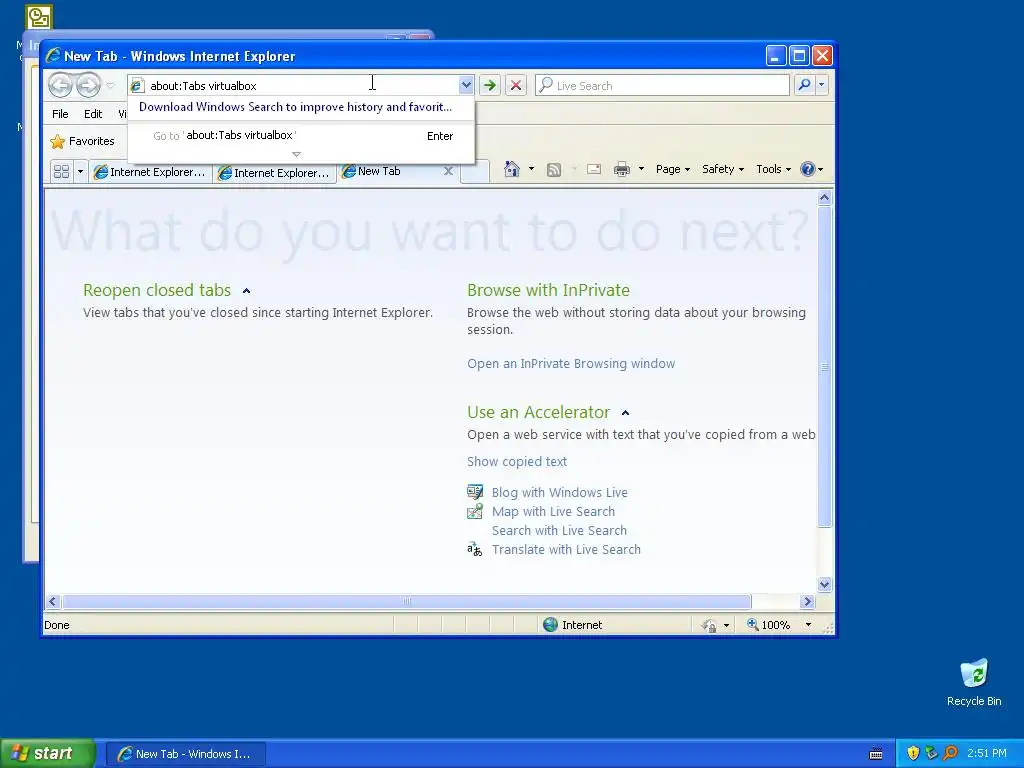
Task: Click the horizontal scrollbar right arrow
Action: pos(808,601)
